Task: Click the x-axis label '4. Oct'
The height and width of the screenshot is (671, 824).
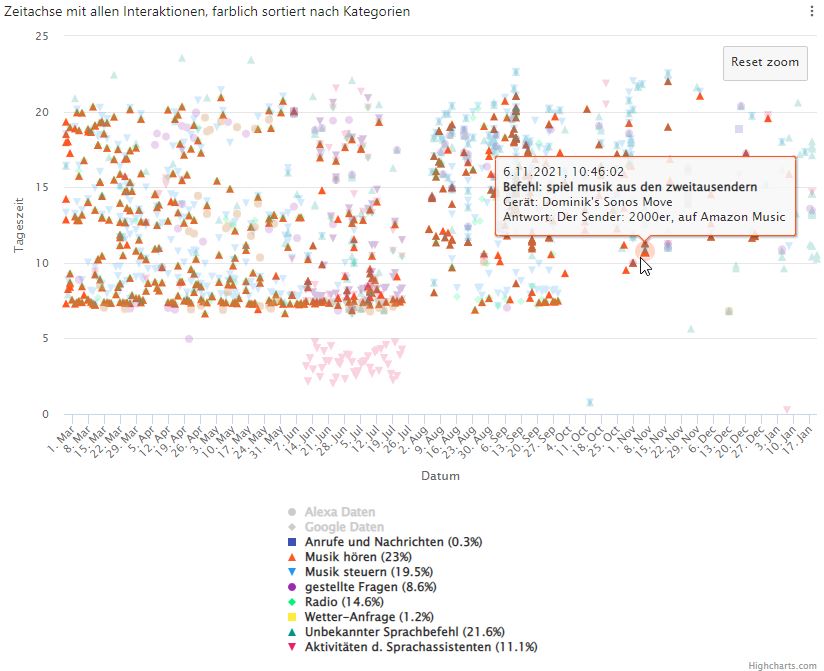Action: point(561,439)
